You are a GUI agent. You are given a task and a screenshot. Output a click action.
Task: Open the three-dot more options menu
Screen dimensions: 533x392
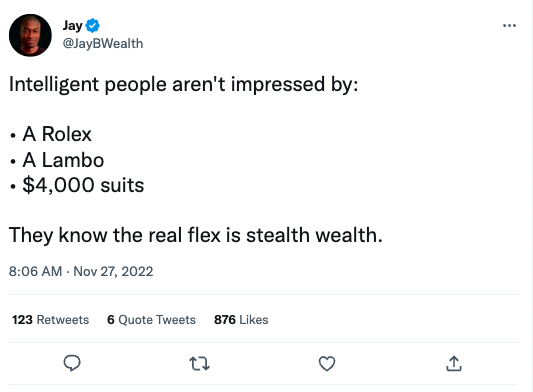(x=509, y=25)
